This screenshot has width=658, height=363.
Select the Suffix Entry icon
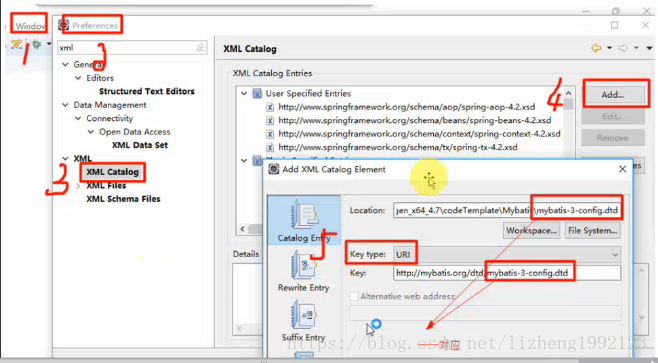click(304, 321)
